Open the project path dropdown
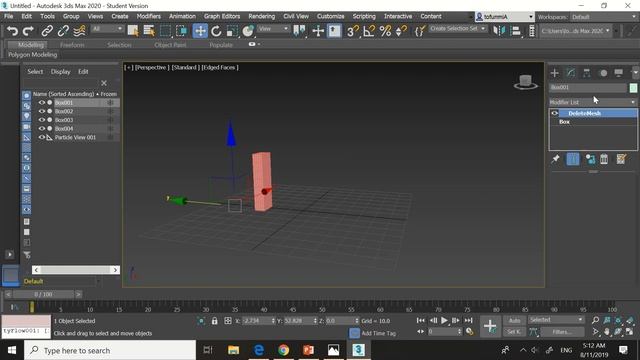Screen dimensions: 640x360 tap(576, 31)
